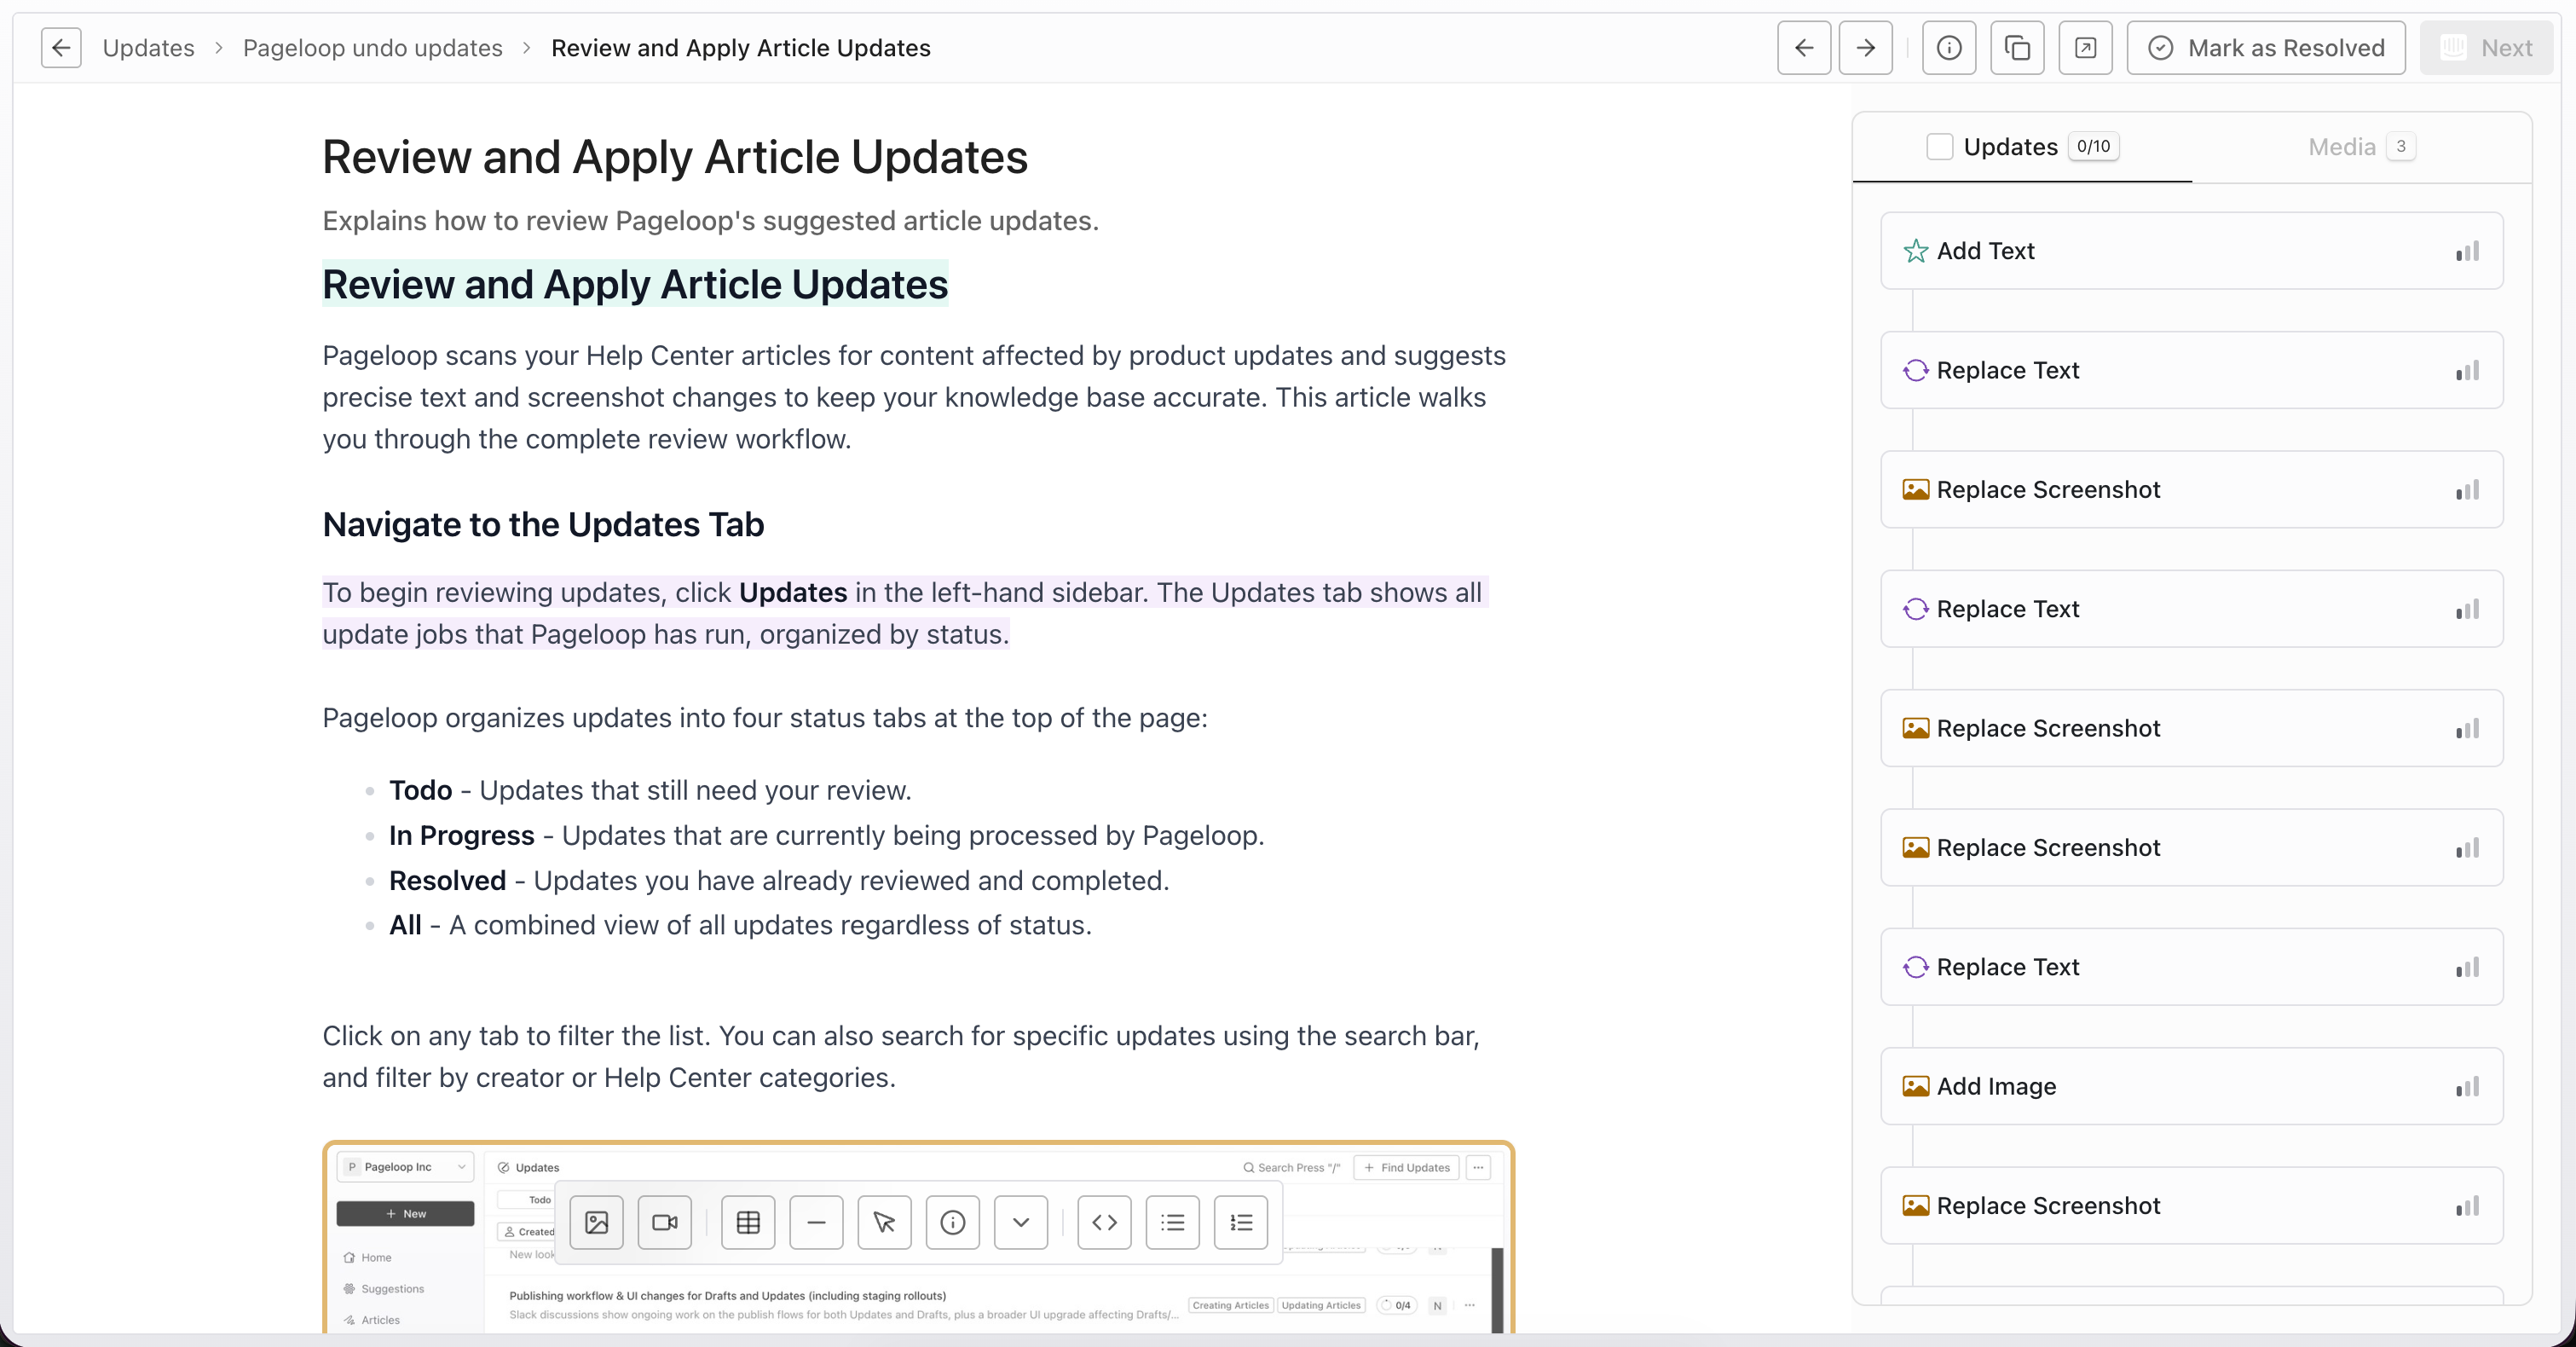Click the Todo bullet item
The image size is (2576, 1347).
[650, 790]
